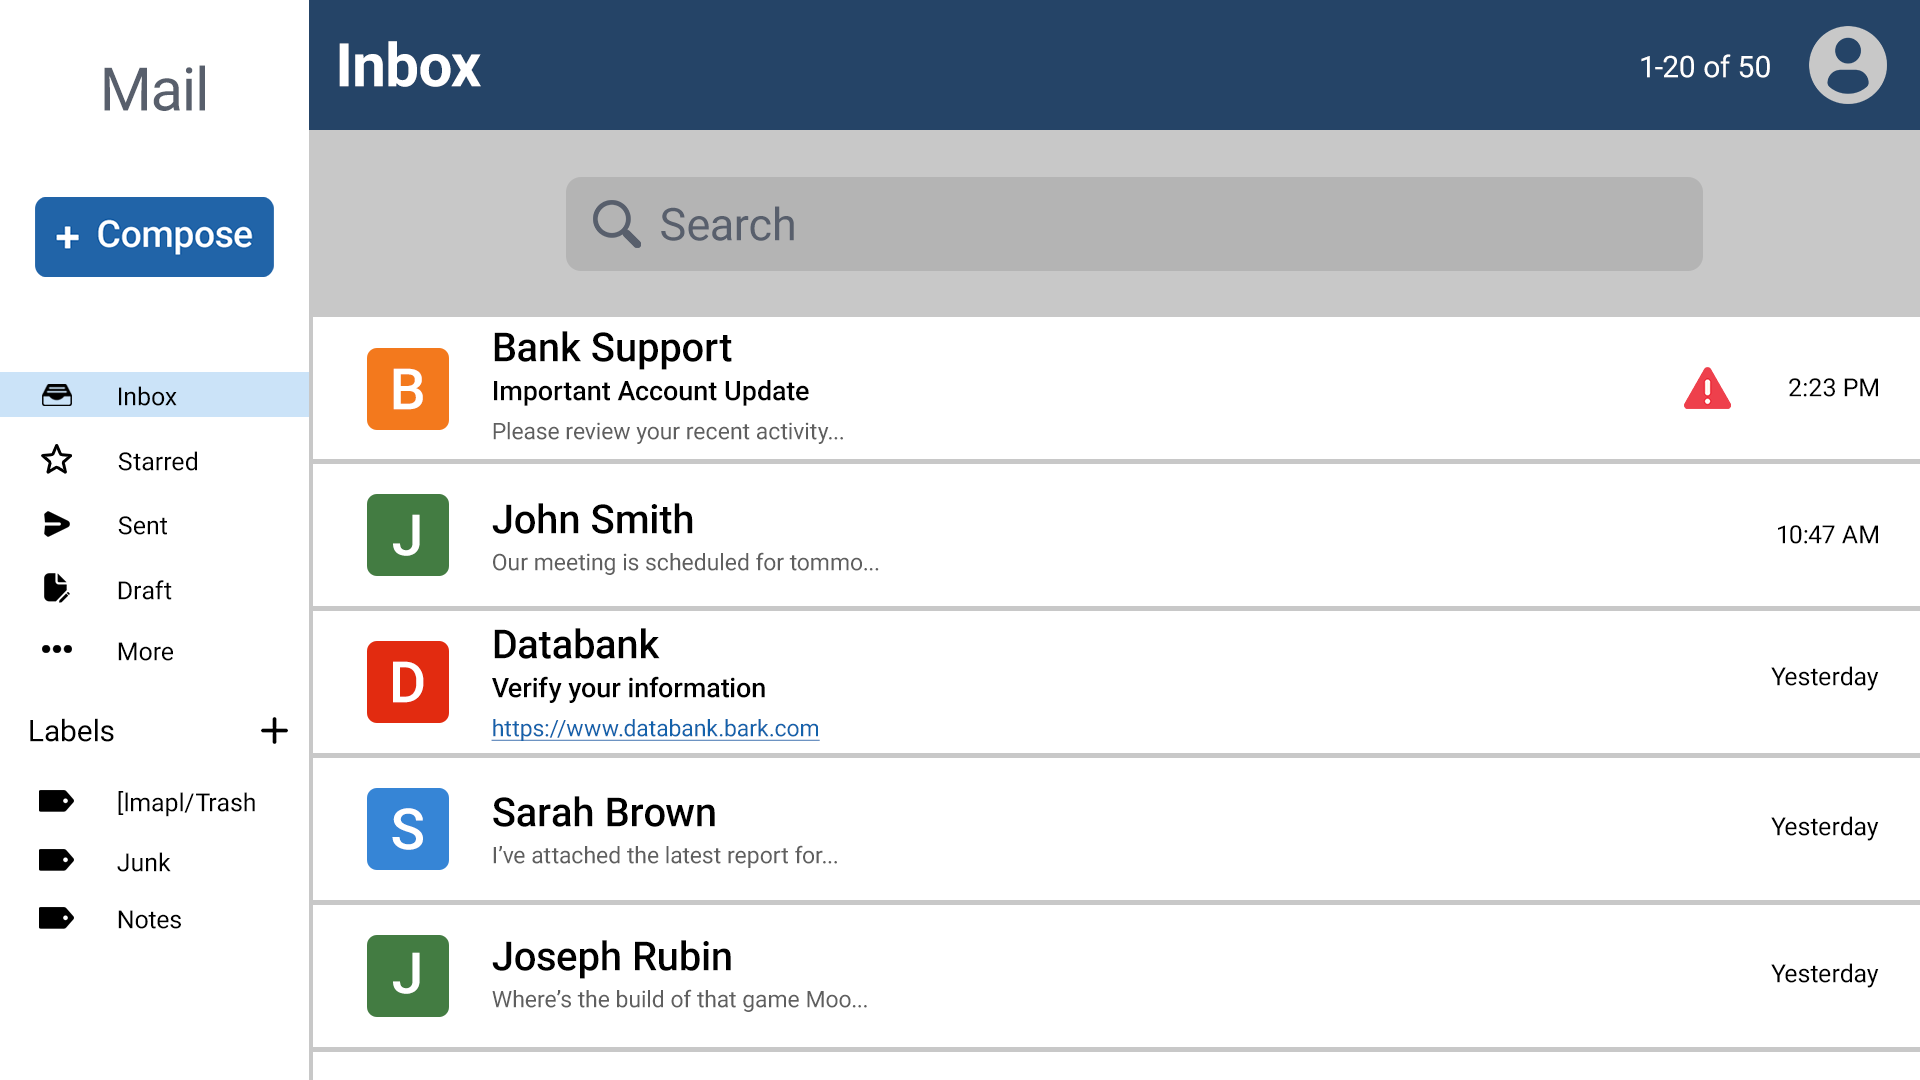Viewport: 1920px width, 1080px height.
Task: Add a new label with plus icon
Action: 274,731
